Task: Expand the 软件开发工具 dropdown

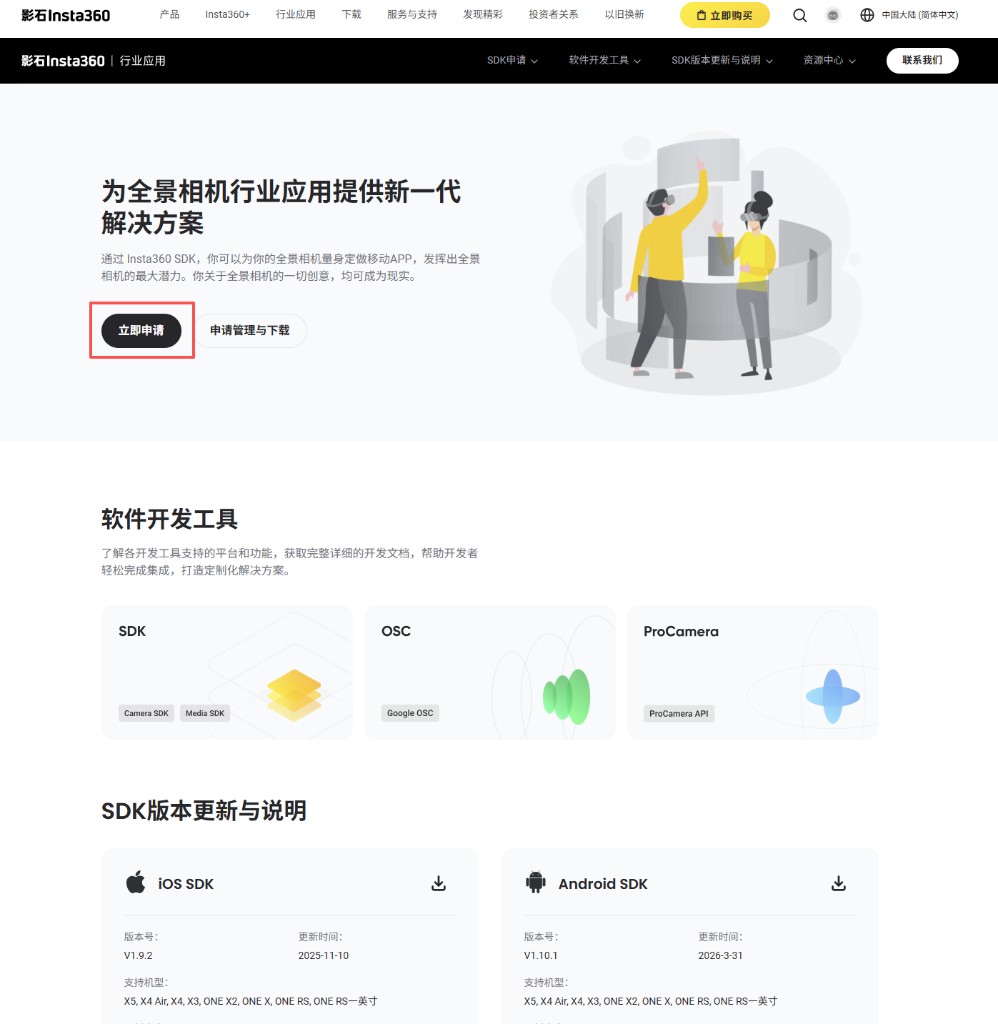Action: point(604,60)
